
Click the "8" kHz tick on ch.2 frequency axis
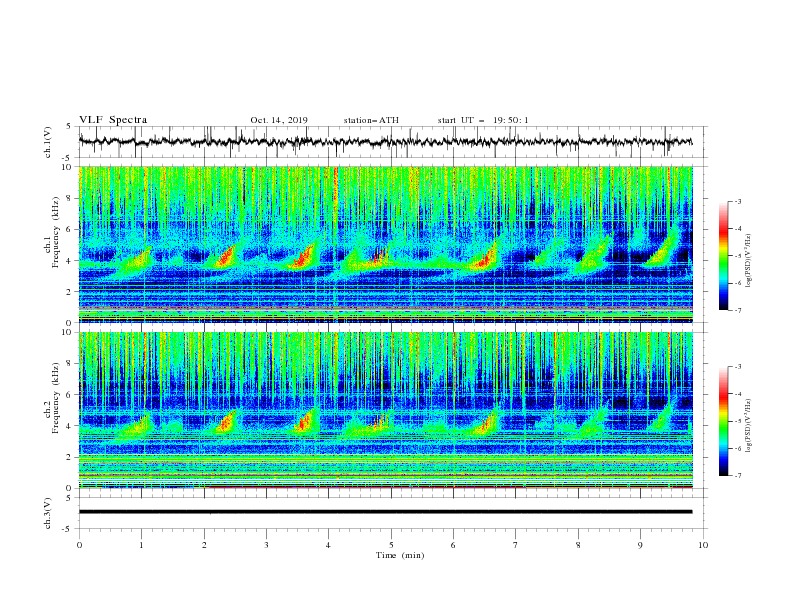(71, 364)
